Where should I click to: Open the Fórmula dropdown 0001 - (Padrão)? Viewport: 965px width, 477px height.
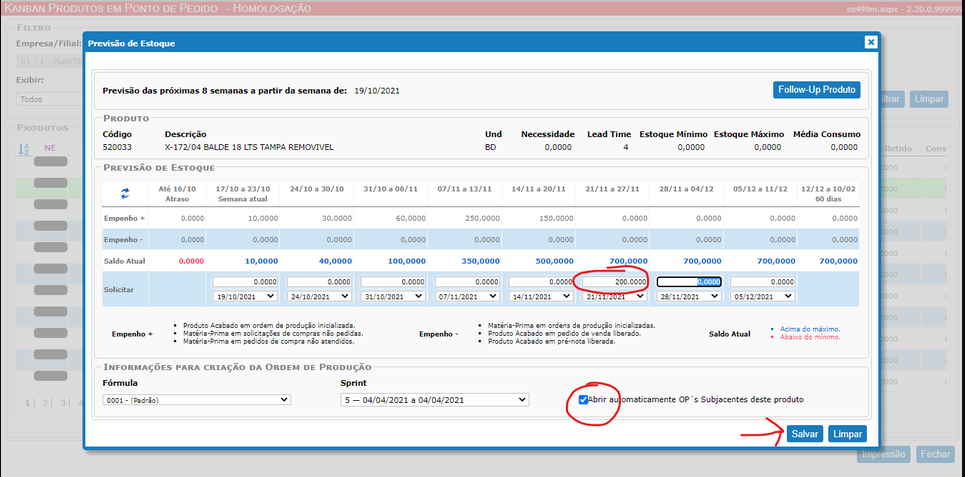pos(197,399)
